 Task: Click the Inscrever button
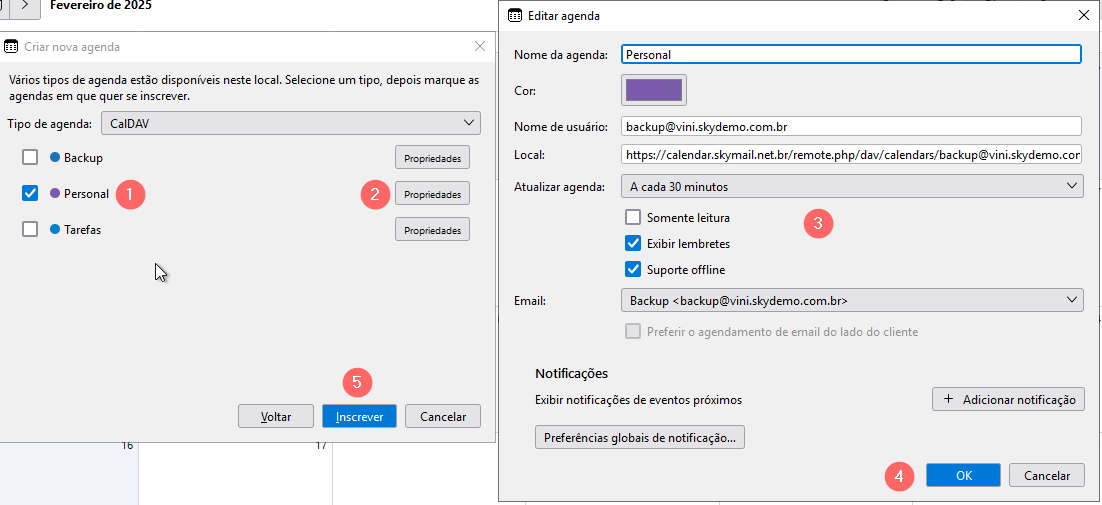[359, 416]
